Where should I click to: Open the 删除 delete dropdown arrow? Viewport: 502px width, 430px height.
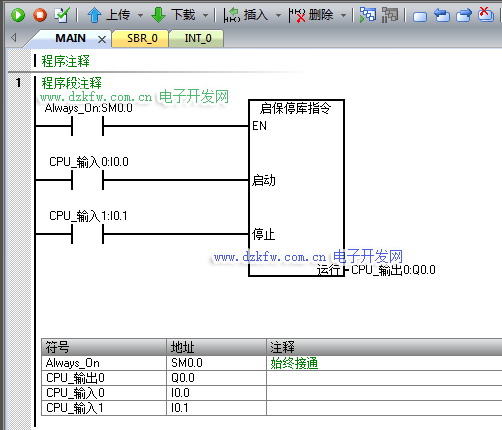[x=343, y=15]
